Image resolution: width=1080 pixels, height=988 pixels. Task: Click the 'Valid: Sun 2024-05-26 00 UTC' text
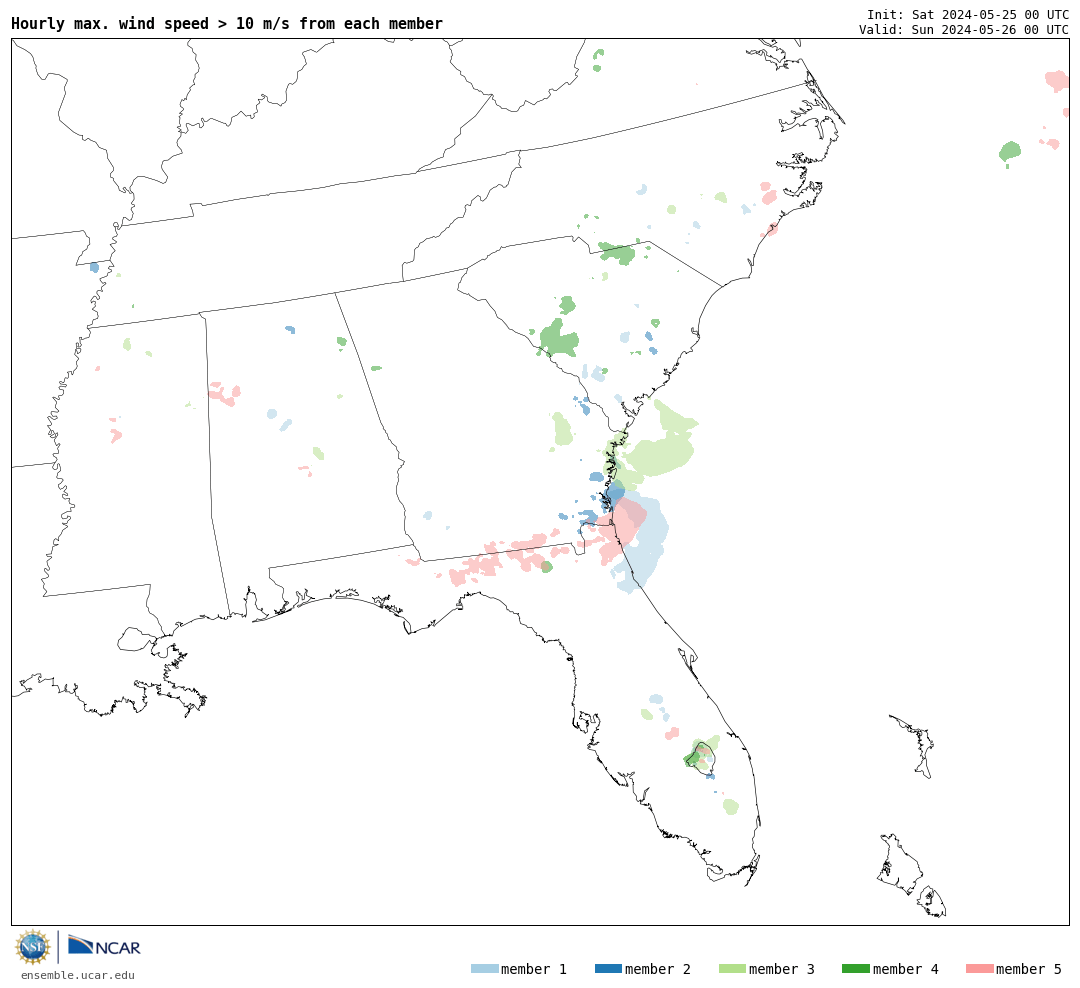tap(964, 30)
